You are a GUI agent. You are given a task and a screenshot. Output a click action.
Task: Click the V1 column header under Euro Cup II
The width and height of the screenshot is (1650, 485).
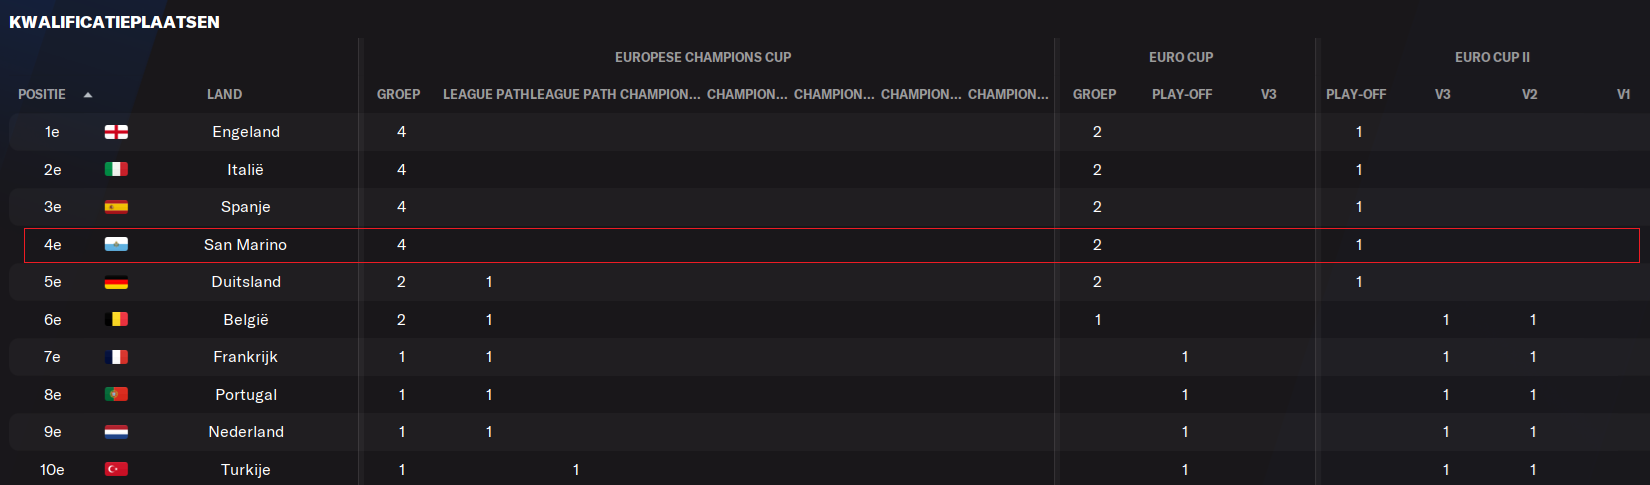coord(1623,94)
